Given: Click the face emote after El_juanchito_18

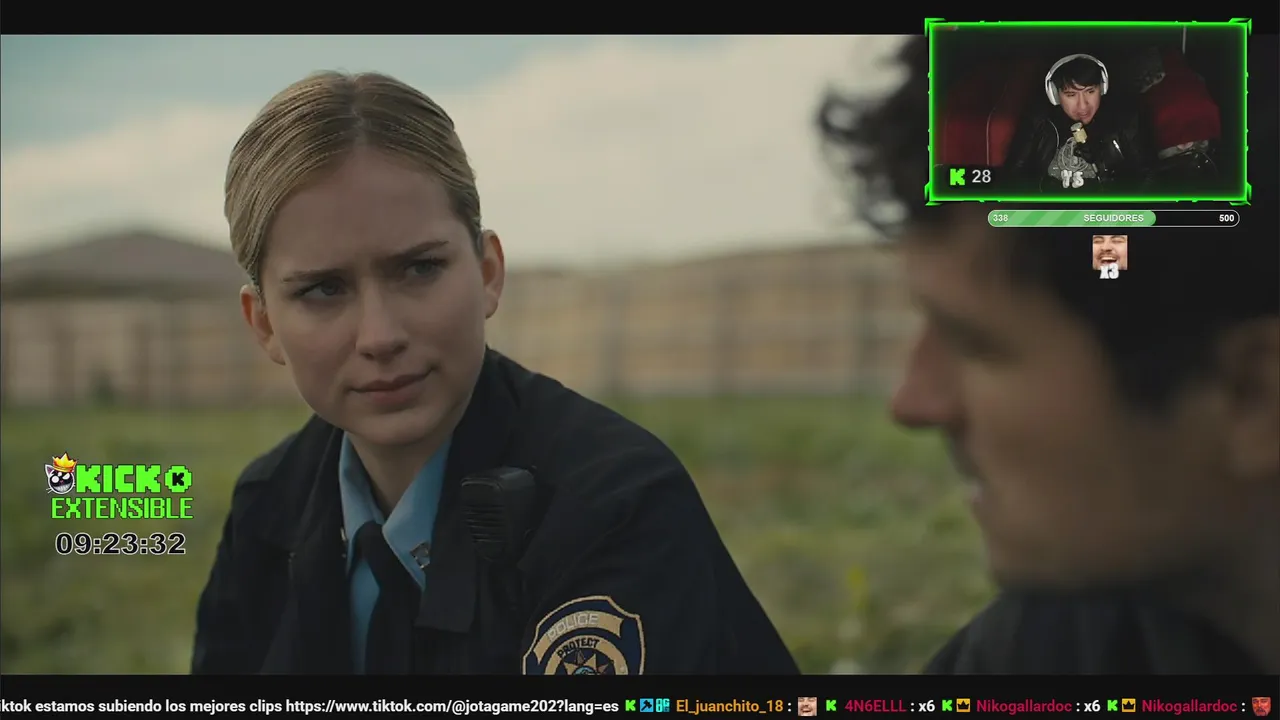Looking at the screenshot, I should pyautogui.click(x=807, y=706).
